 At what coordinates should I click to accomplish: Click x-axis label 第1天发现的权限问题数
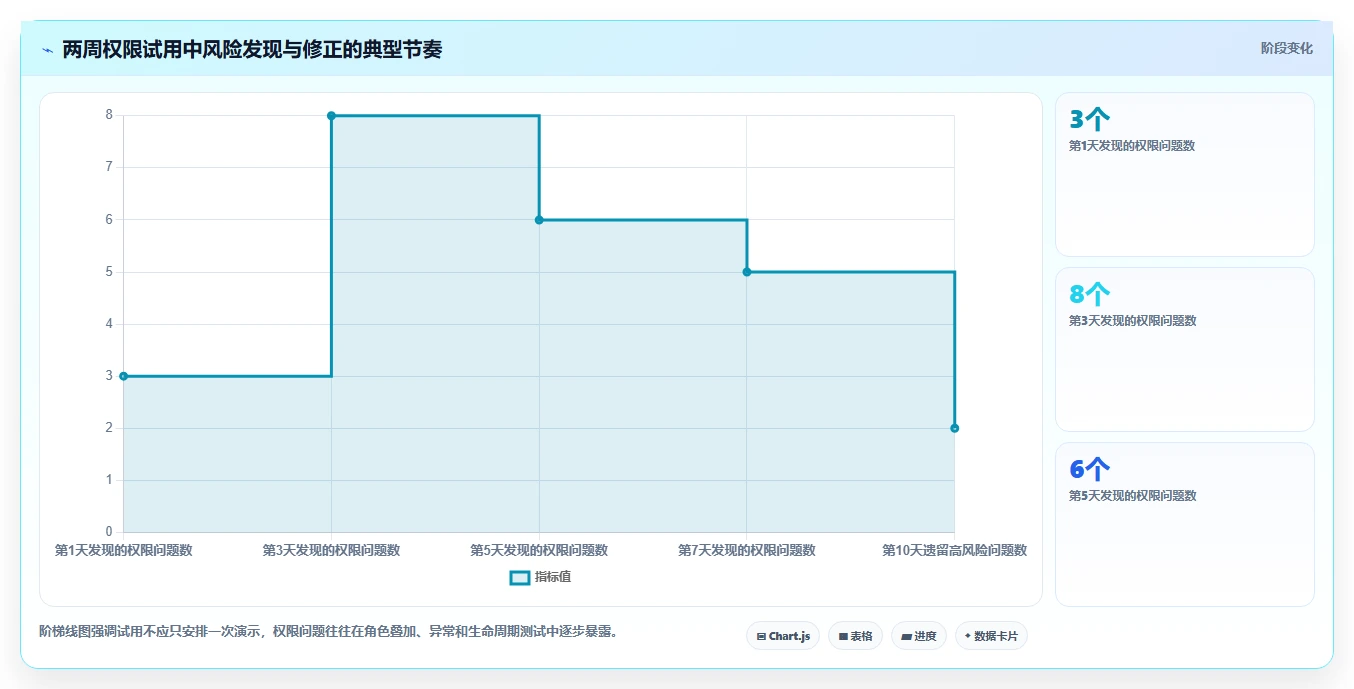[123, 550]
